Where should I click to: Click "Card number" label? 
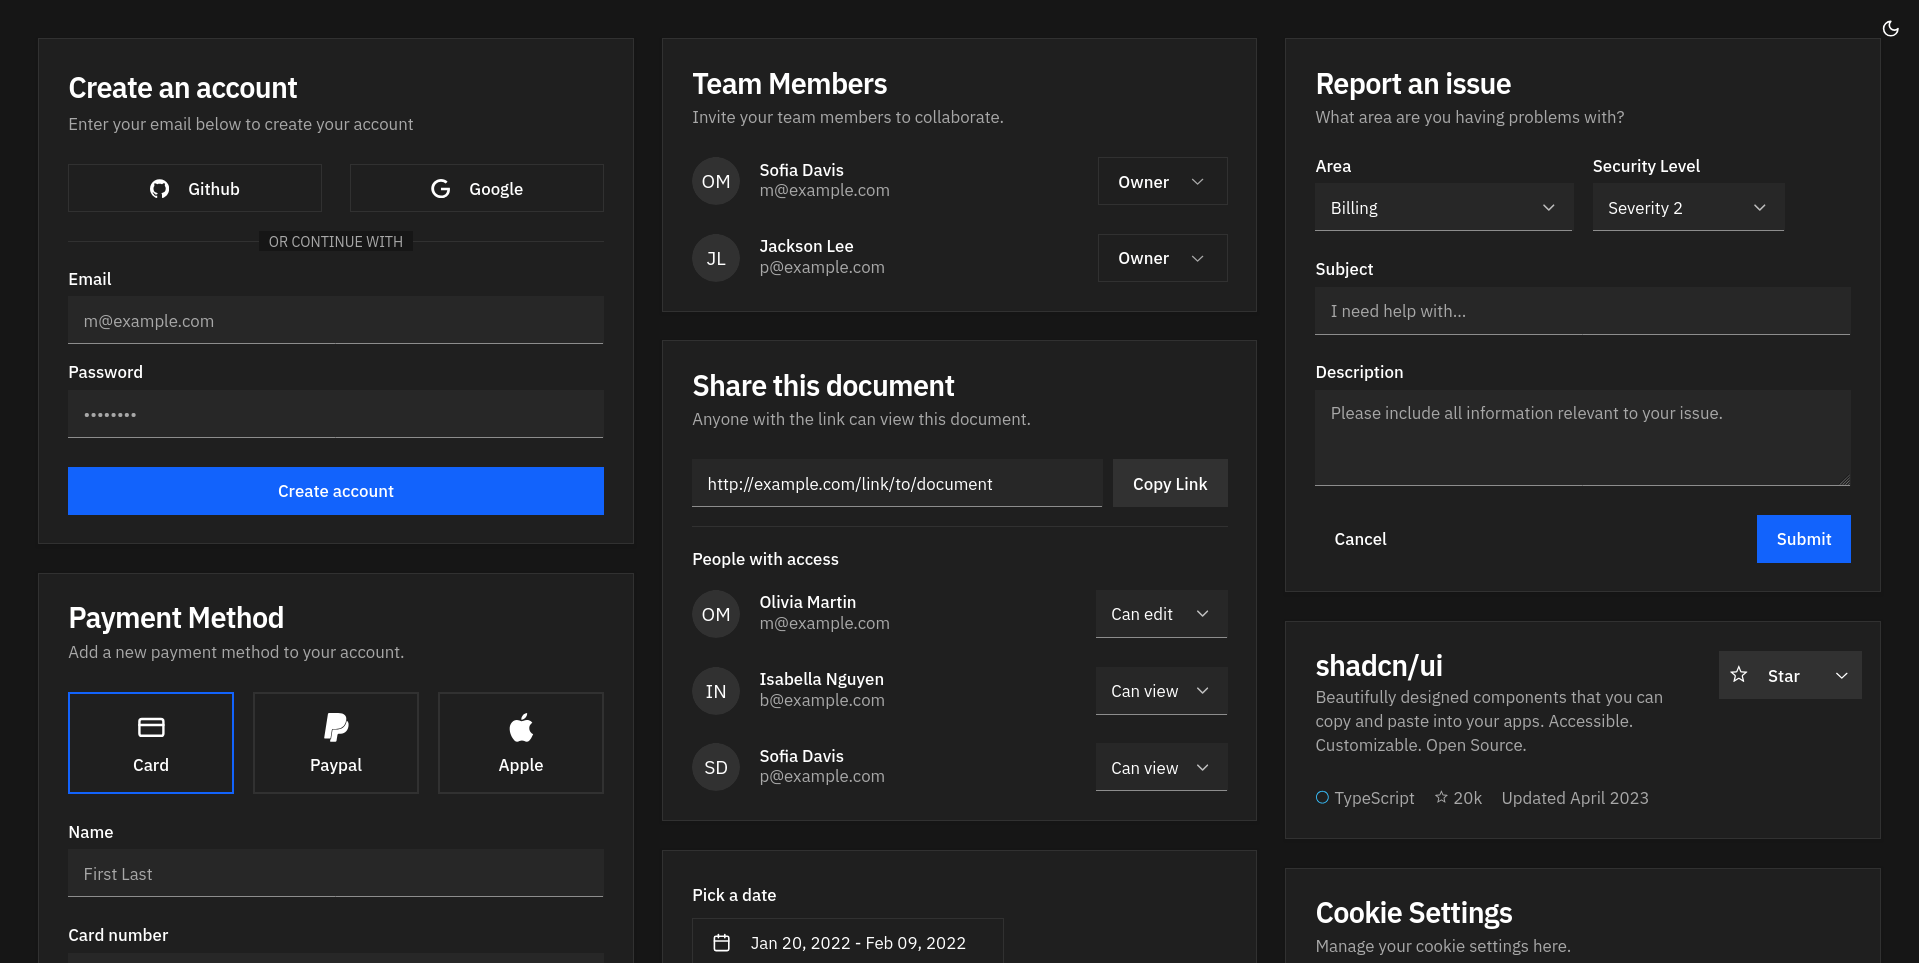tap(118, 935)
